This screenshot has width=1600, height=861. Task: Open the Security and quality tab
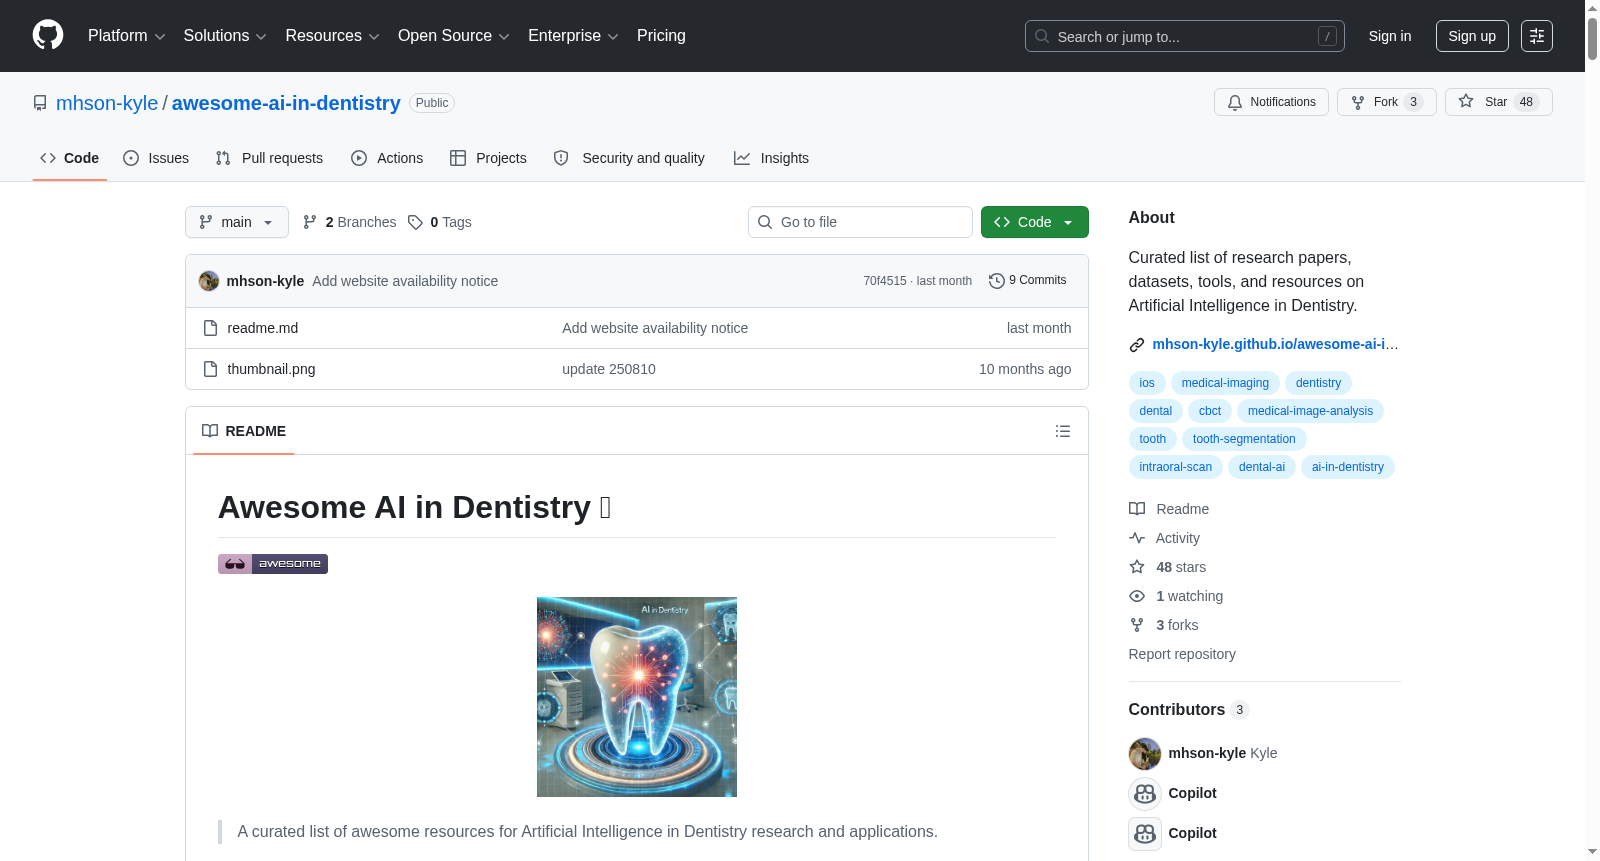tap(629, 158)
